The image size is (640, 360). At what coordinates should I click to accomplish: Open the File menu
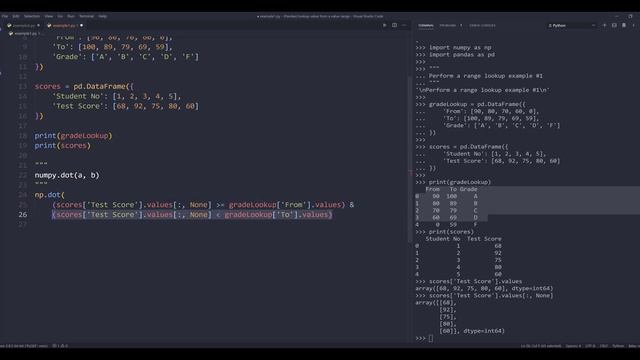pyautogui.click(x=5, y=16)
